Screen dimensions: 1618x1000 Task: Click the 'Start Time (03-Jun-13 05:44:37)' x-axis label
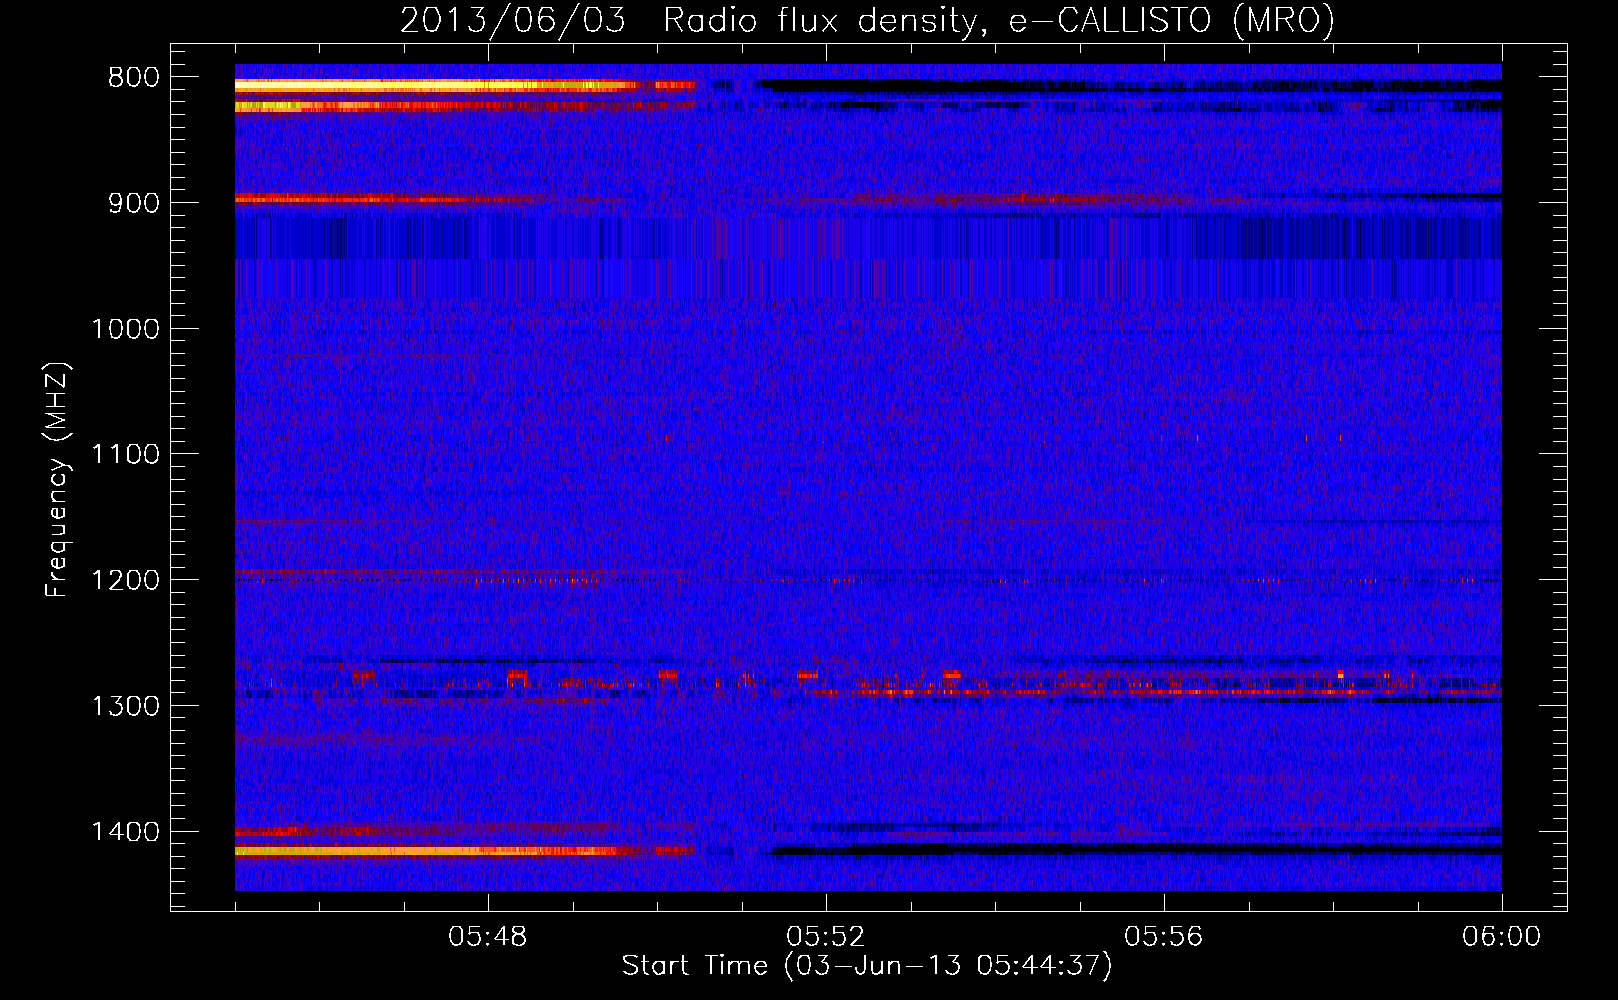[x=867, y=966]
